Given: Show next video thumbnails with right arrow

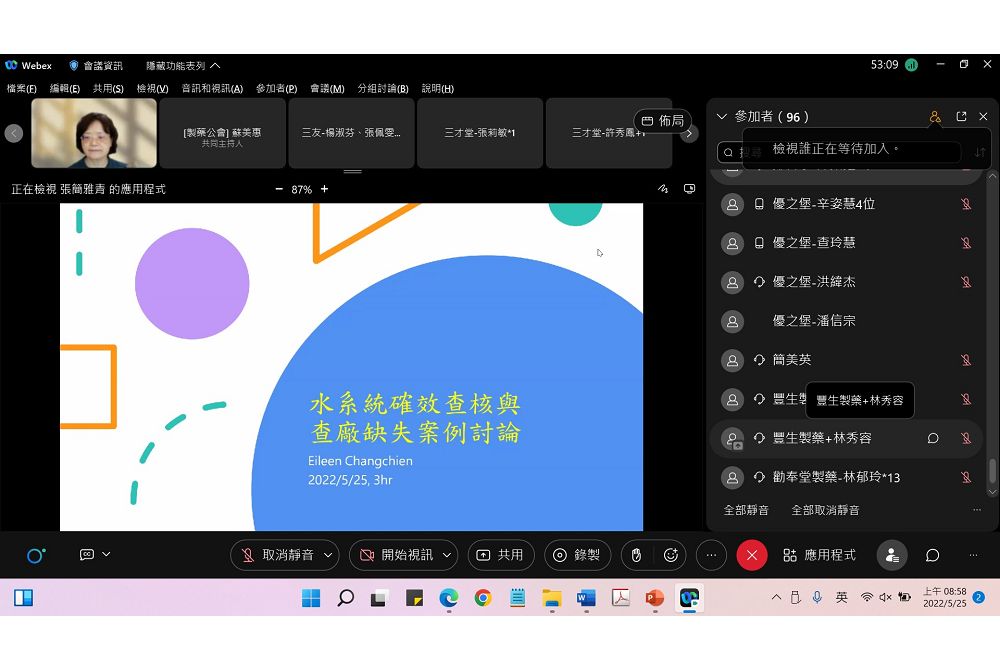Looking at the screenshot, I should [x=689, y=133].
